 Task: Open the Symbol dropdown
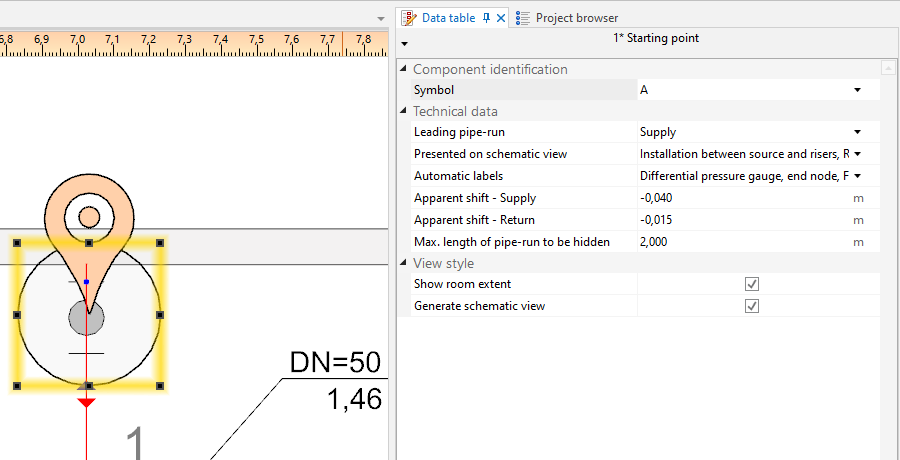(x=857, y=90)
